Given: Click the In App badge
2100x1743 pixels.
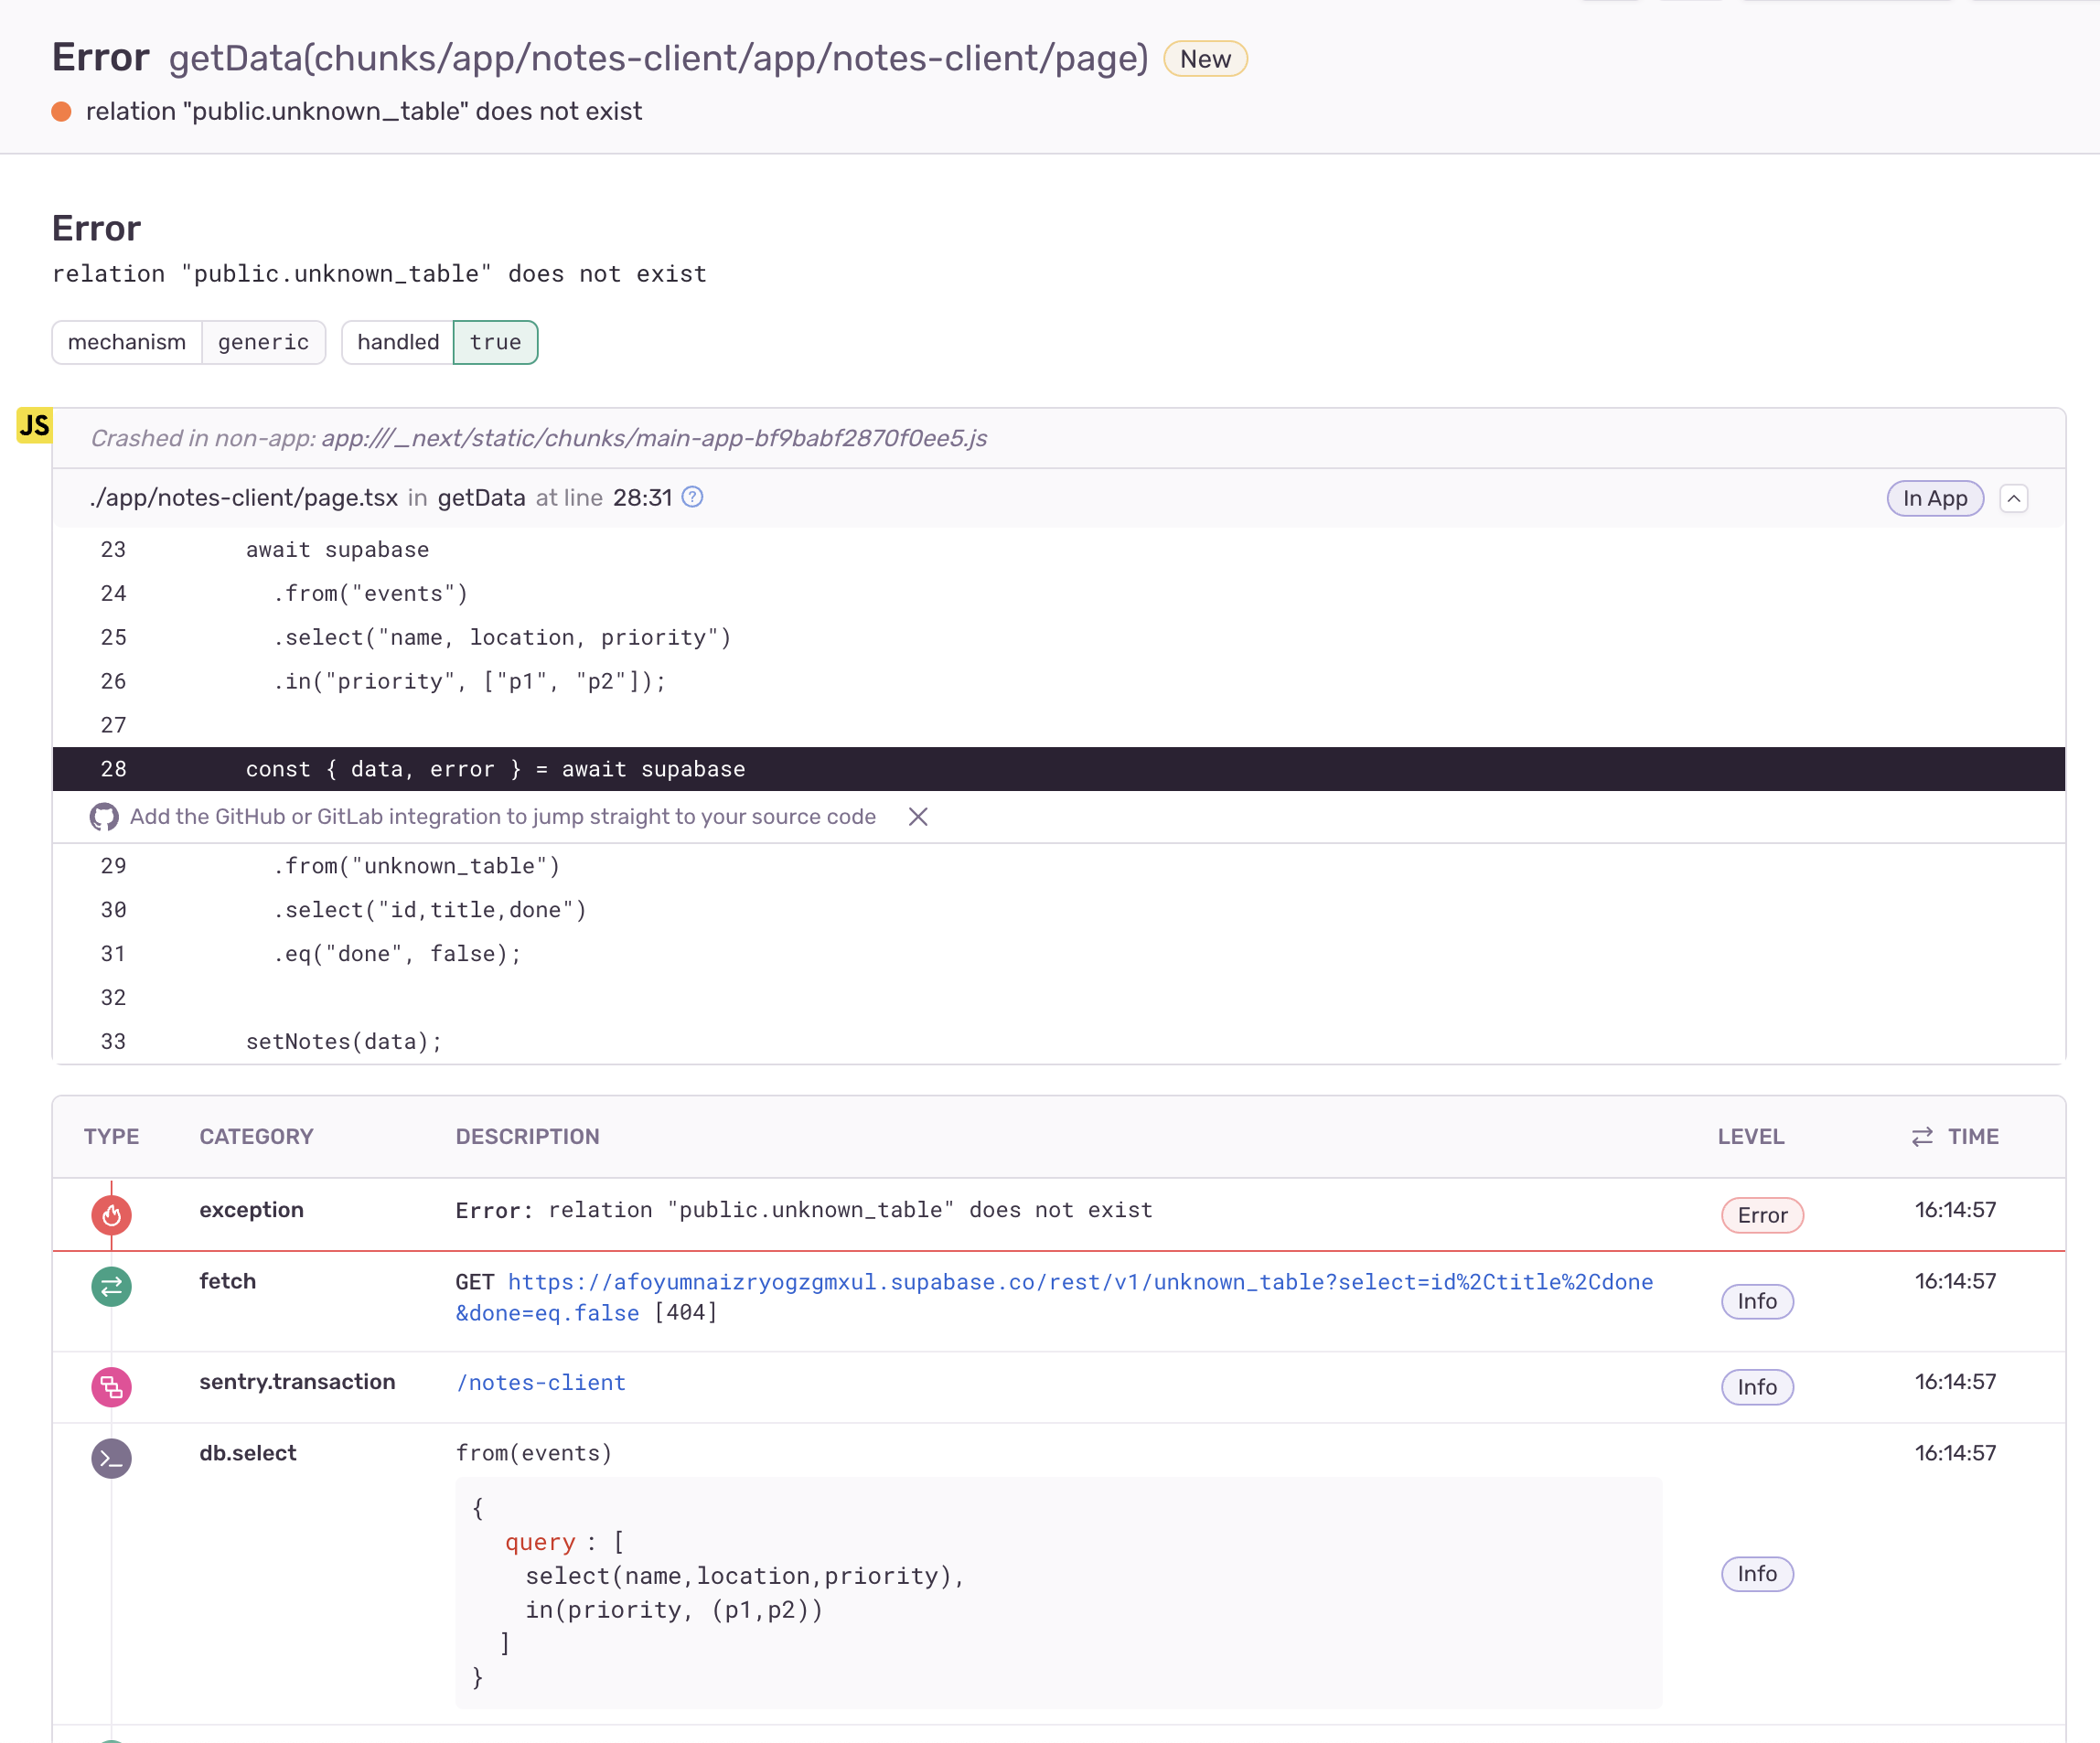Looking at the screenshot, I should point(1934,498).
